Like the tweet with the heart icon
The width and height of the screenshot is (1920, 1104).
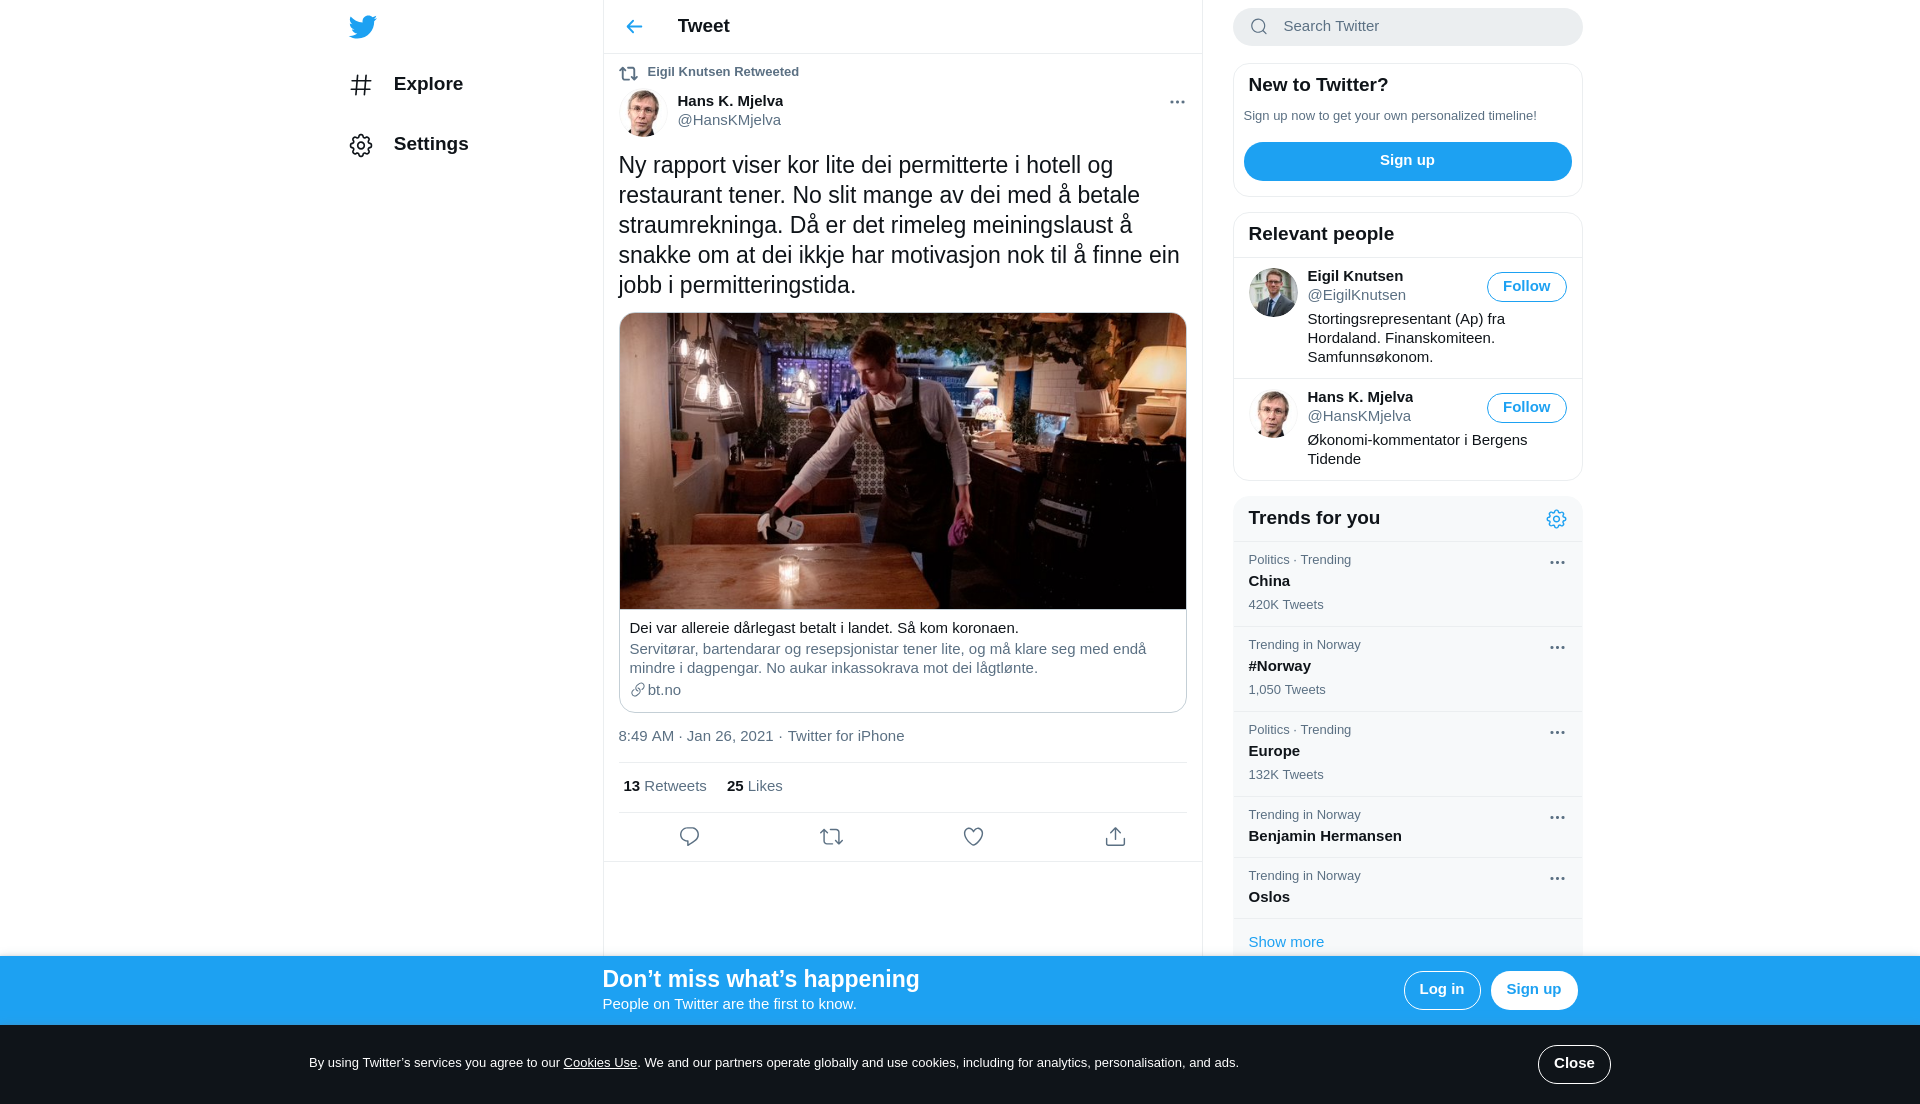point(973,837)
